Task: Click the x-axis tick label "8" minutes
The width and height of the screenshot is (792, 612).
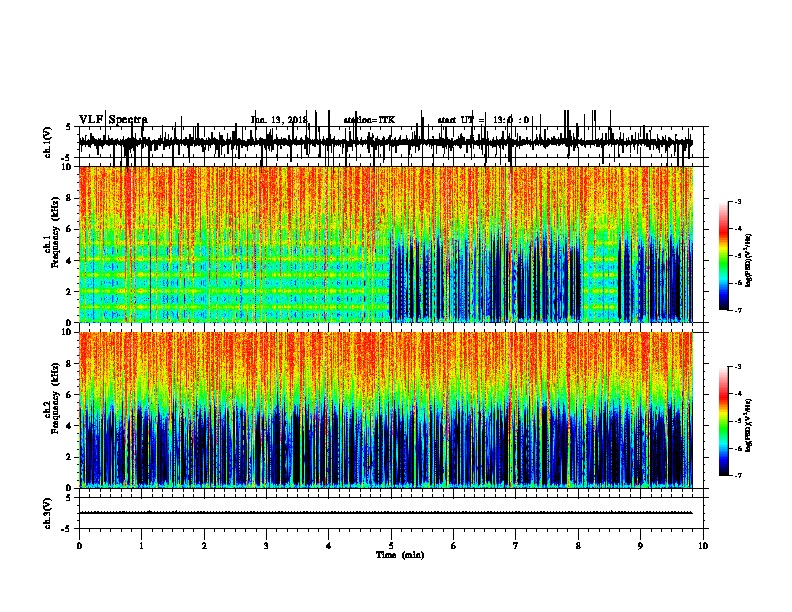Action: [x=578, y=545]
